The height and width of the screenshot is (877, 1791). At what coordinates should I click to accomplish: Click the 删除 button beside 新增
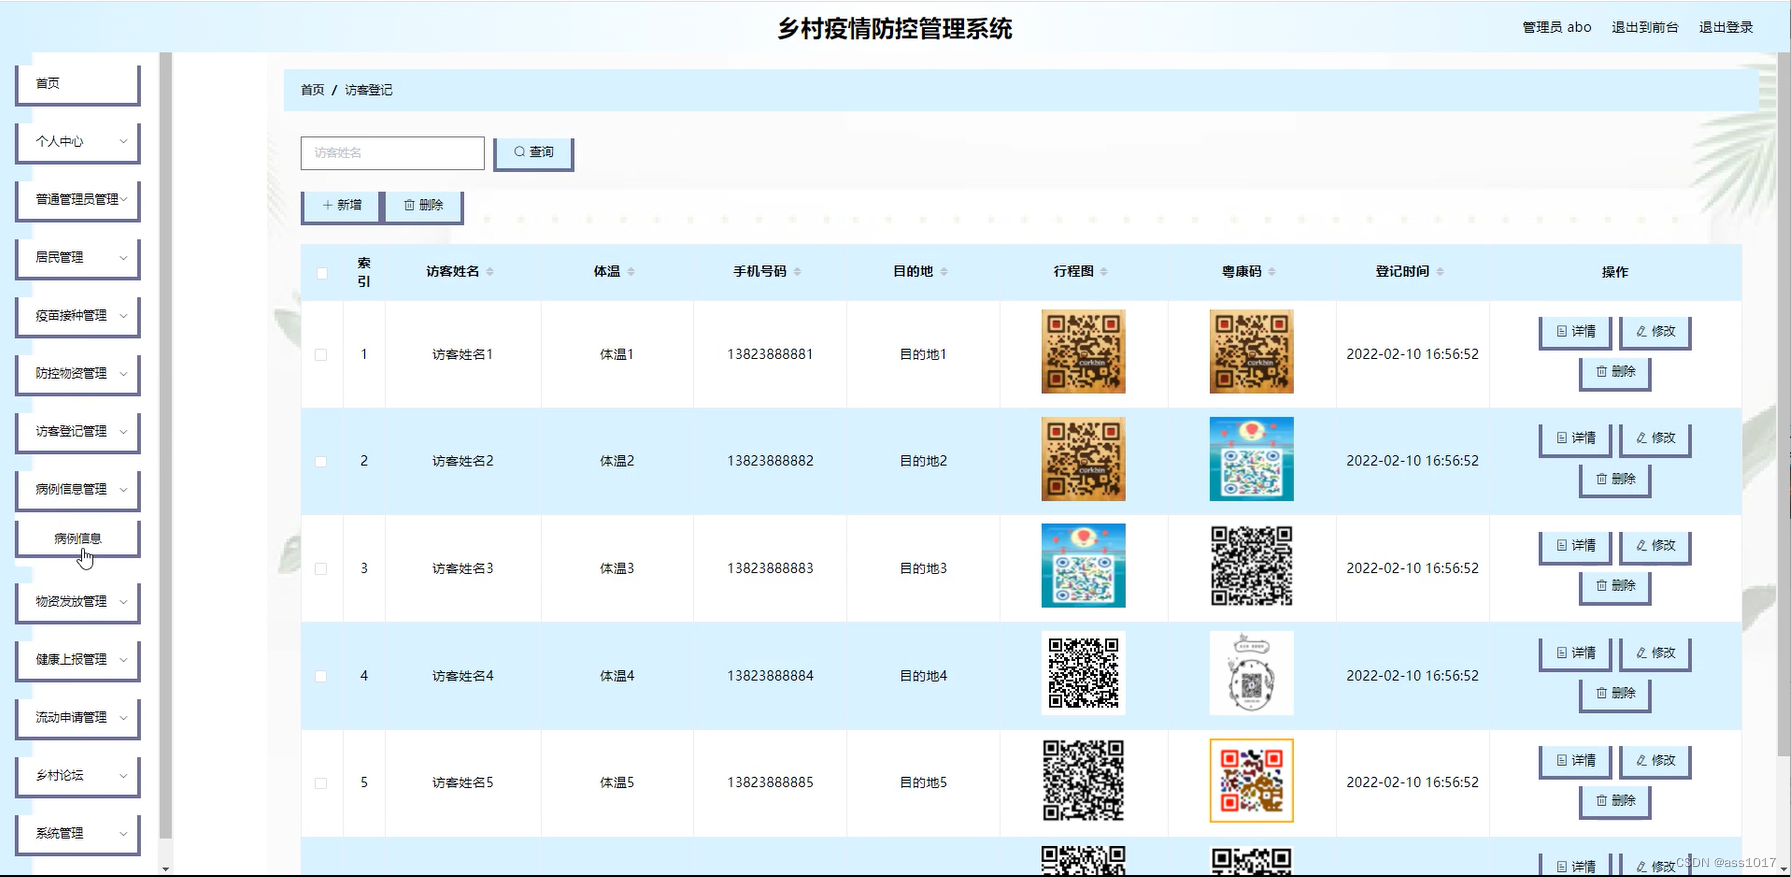click(x=423, y=205)
